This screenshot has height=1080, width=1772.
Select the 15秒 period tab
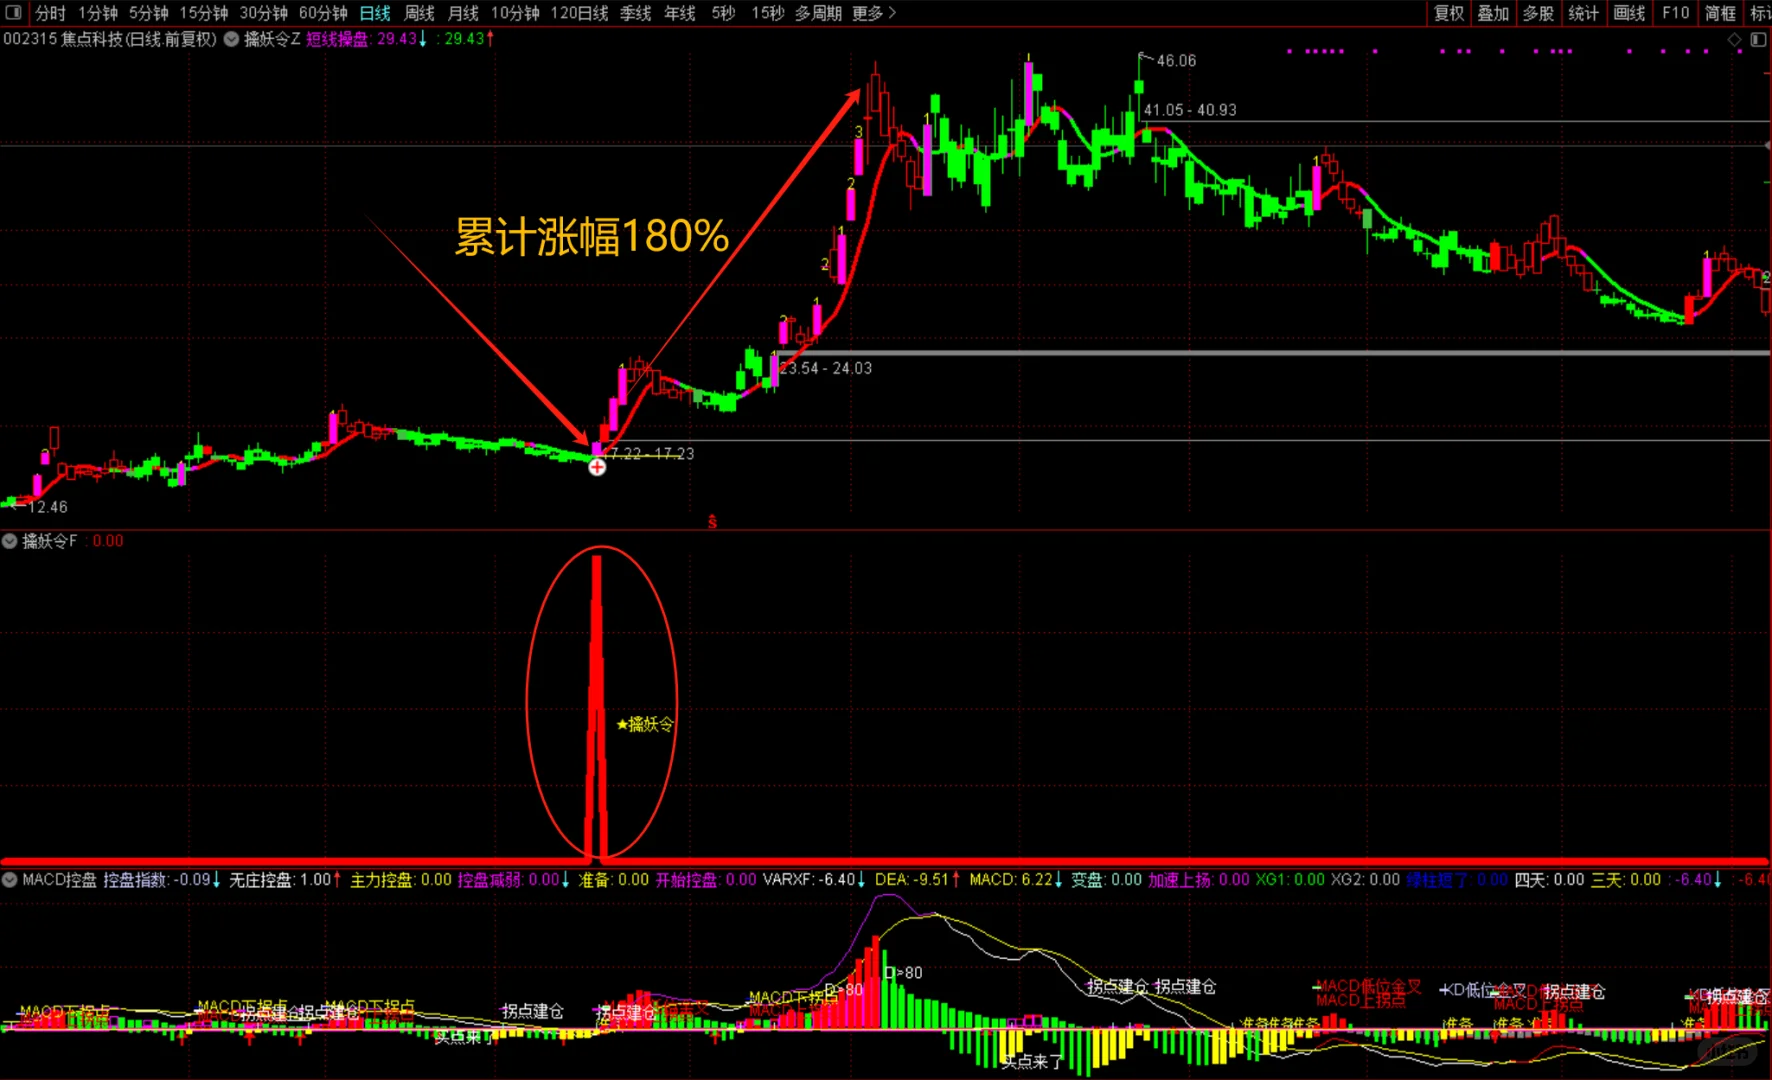[768, 13]
